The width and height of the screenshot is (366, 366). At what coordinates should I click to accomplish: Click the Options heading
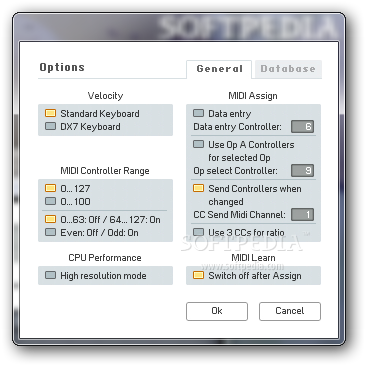coord(62,67)
